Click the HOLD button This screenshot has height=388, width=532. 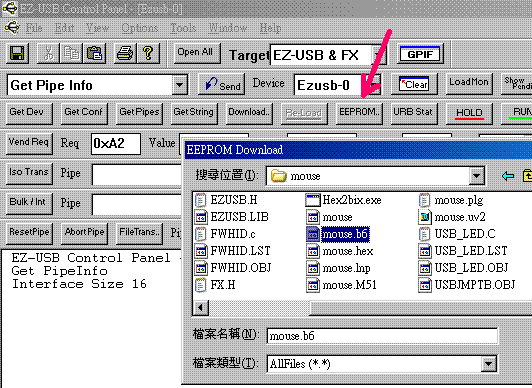tap(469, 113)
